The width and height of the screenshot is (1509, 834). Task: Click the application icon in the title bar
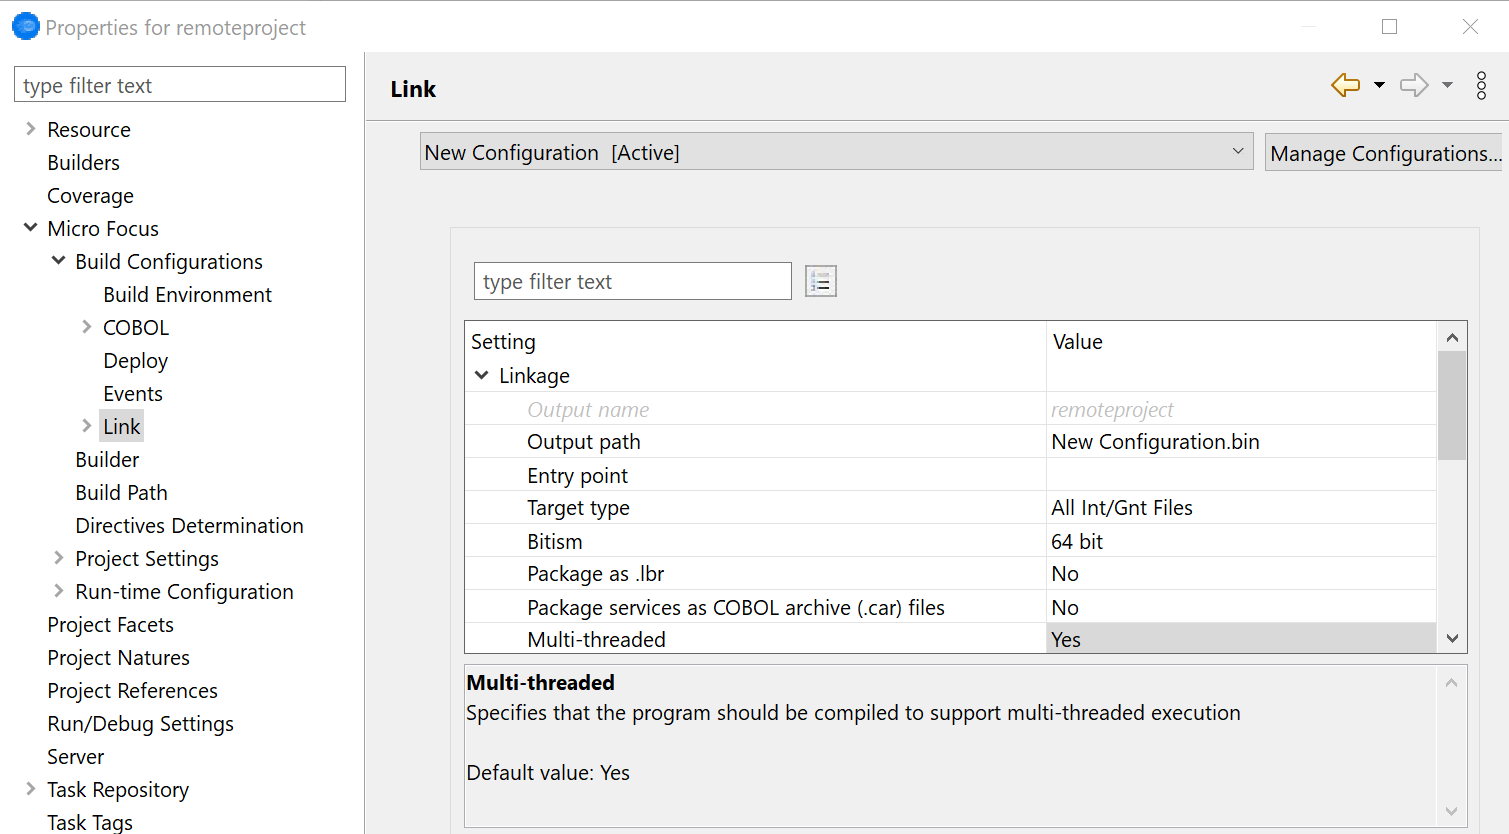coord(24,26)
